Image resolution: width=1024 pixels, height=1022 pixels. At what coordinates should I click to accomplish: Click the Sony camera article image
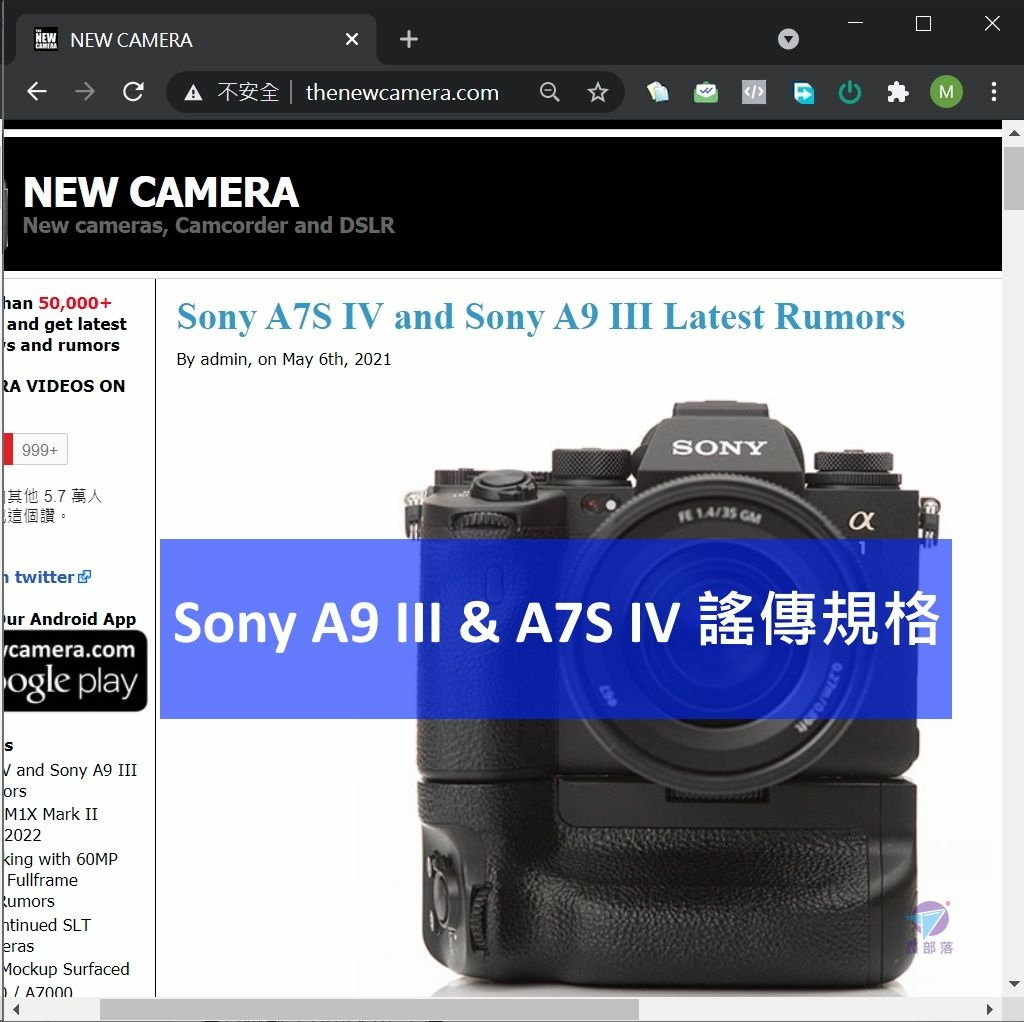pos(673,692)
